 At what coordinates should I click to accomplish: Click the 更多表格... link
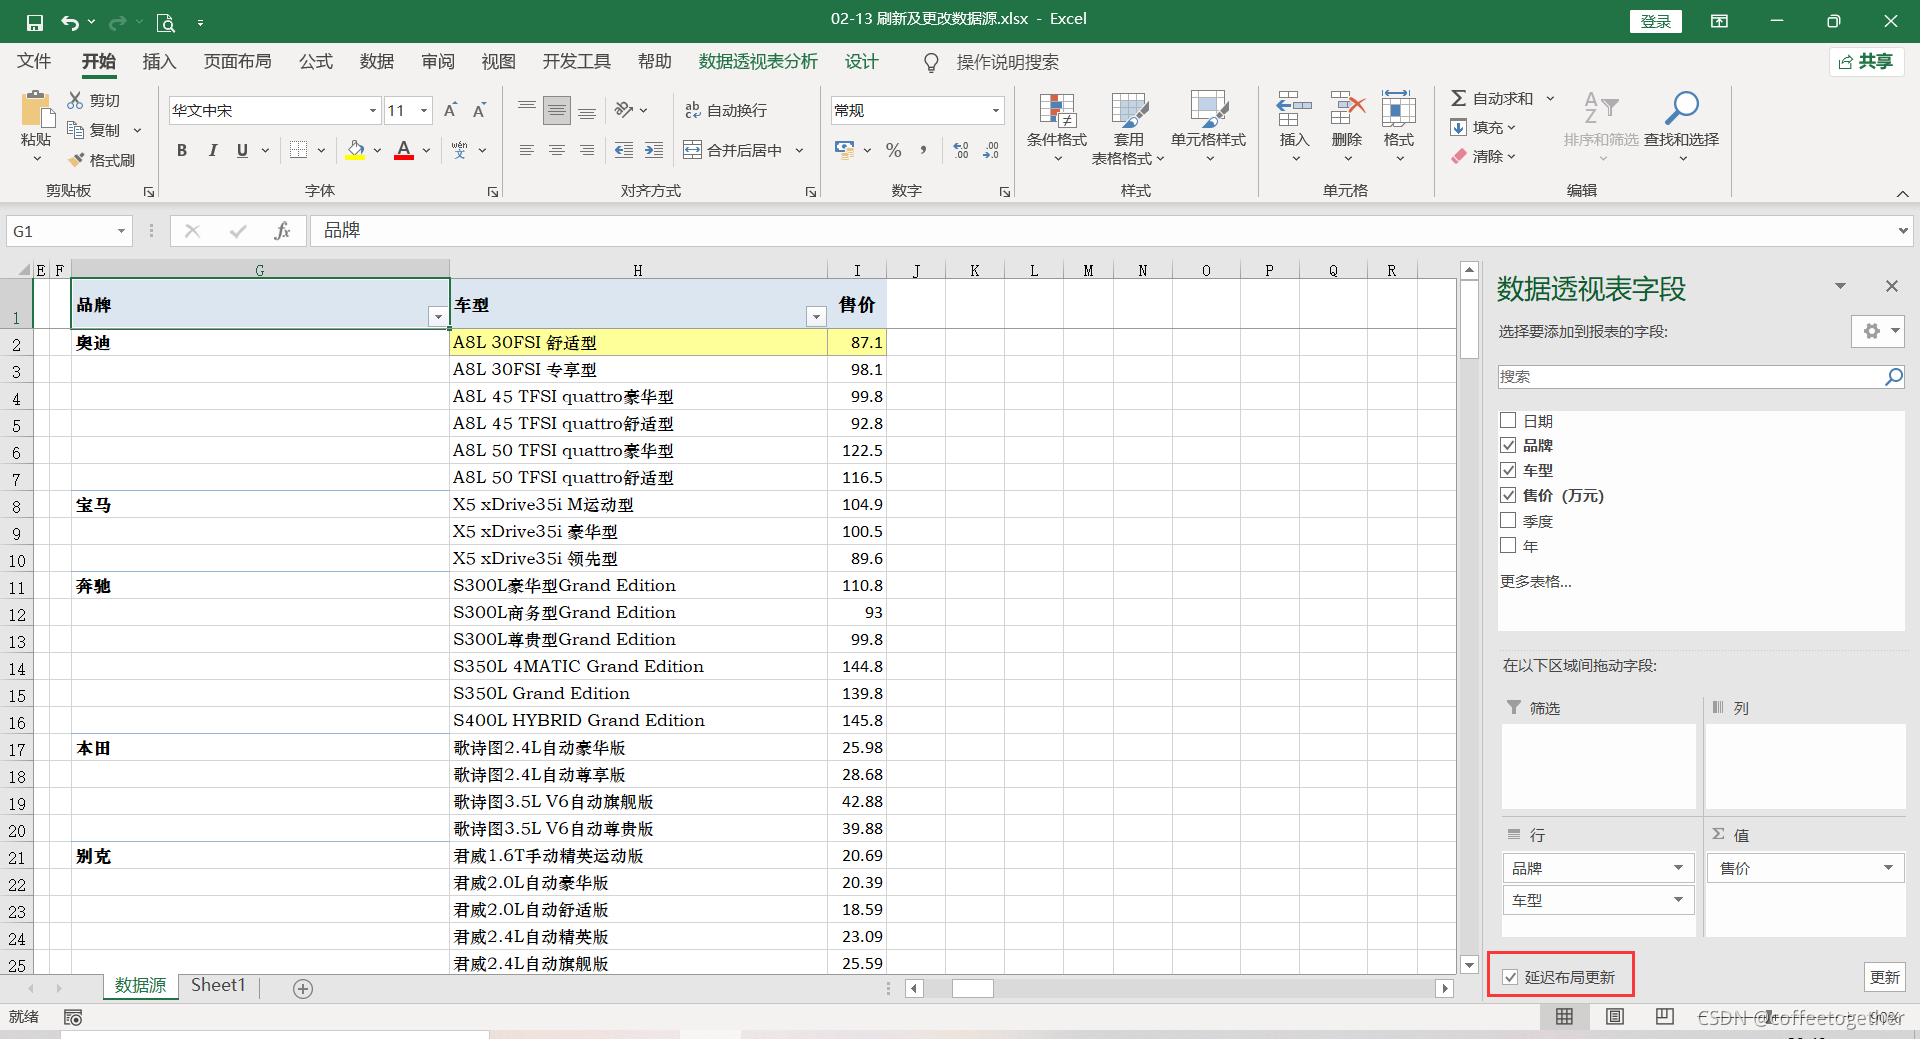click(x=1535, y=581)
